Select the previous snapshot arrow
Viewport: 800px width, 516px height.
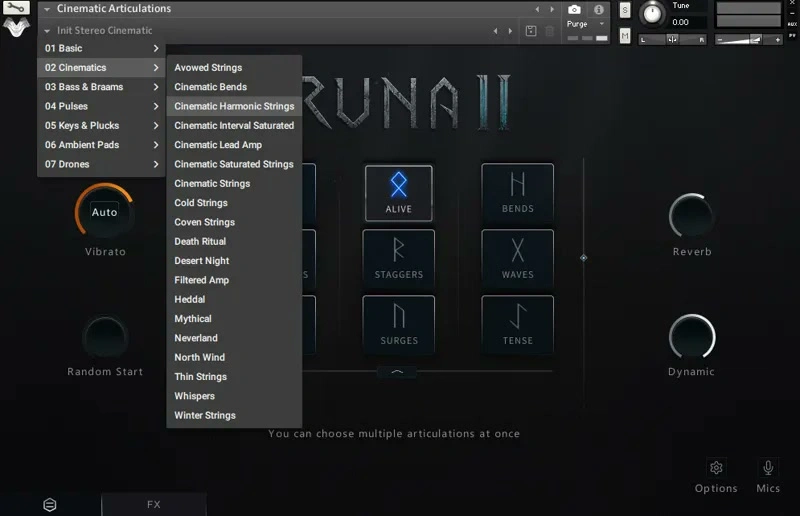click(495, 31)
